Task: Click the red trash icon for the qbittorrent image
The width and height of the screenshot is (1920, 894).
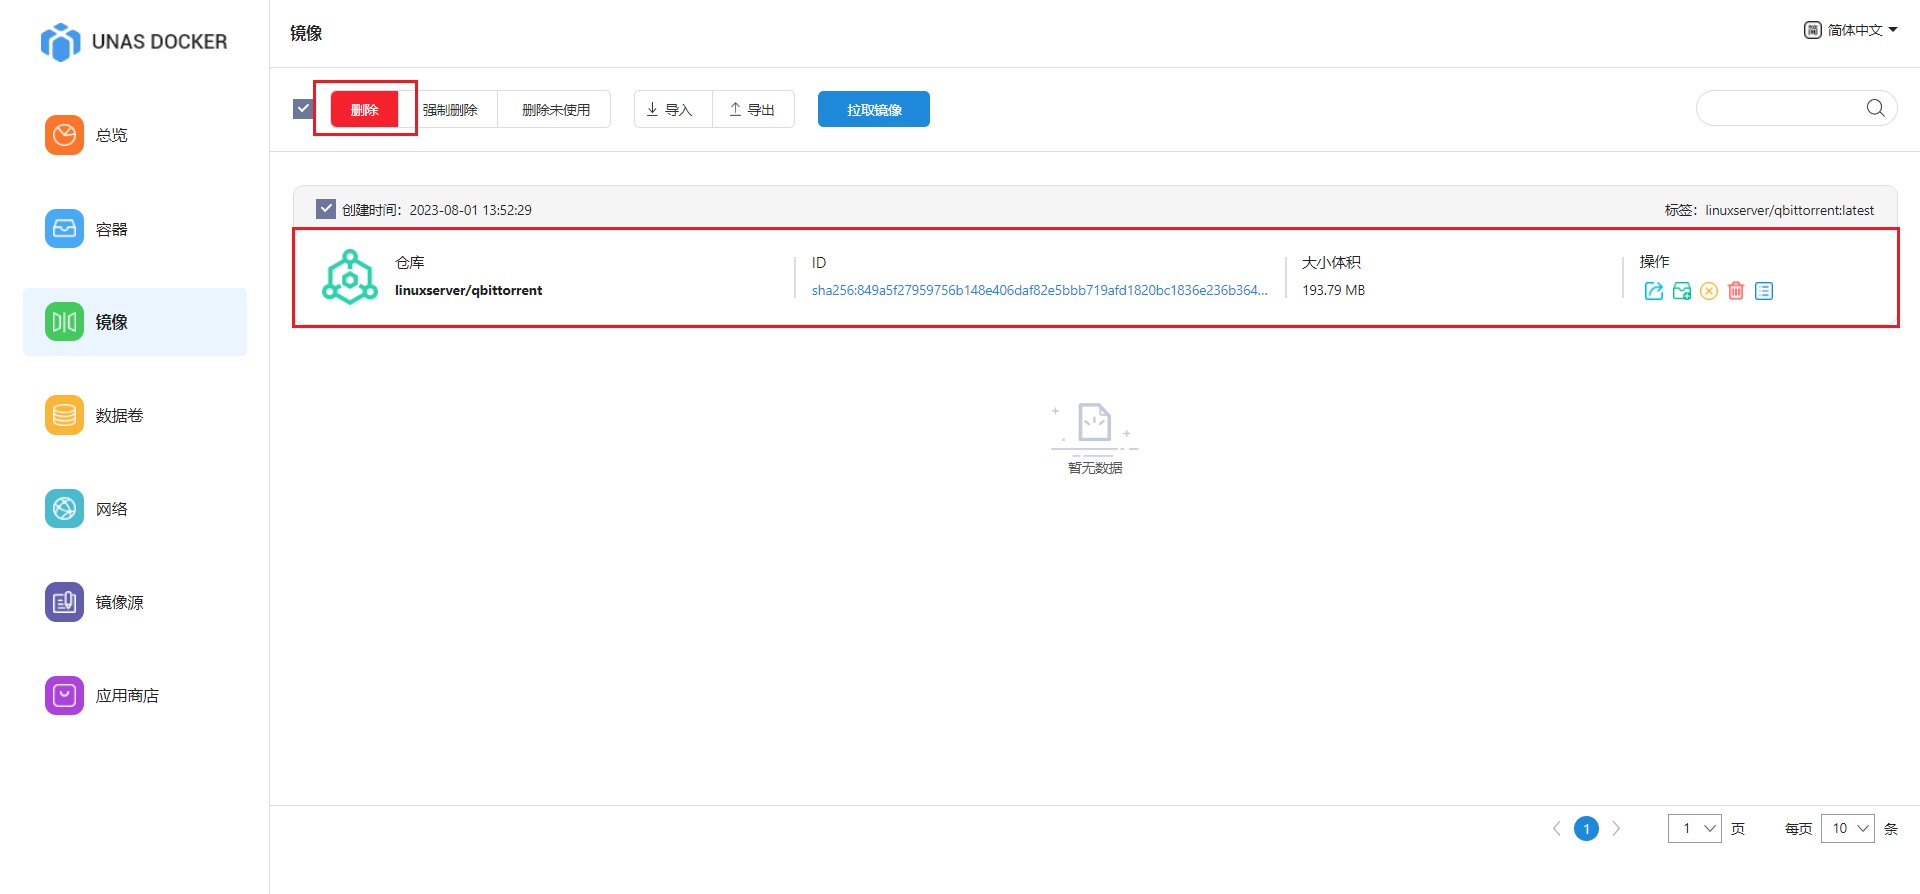Action: (1736, 291)
